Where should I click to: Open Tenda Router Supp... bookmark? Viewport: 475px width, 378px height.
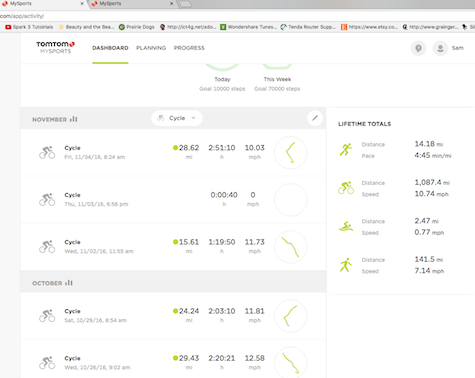coord(308,27)
